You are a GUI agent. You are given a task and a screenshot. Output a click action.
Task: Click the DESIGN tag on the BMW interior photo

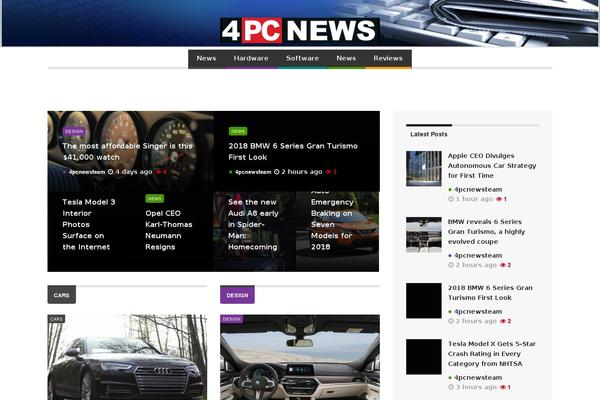232,319
